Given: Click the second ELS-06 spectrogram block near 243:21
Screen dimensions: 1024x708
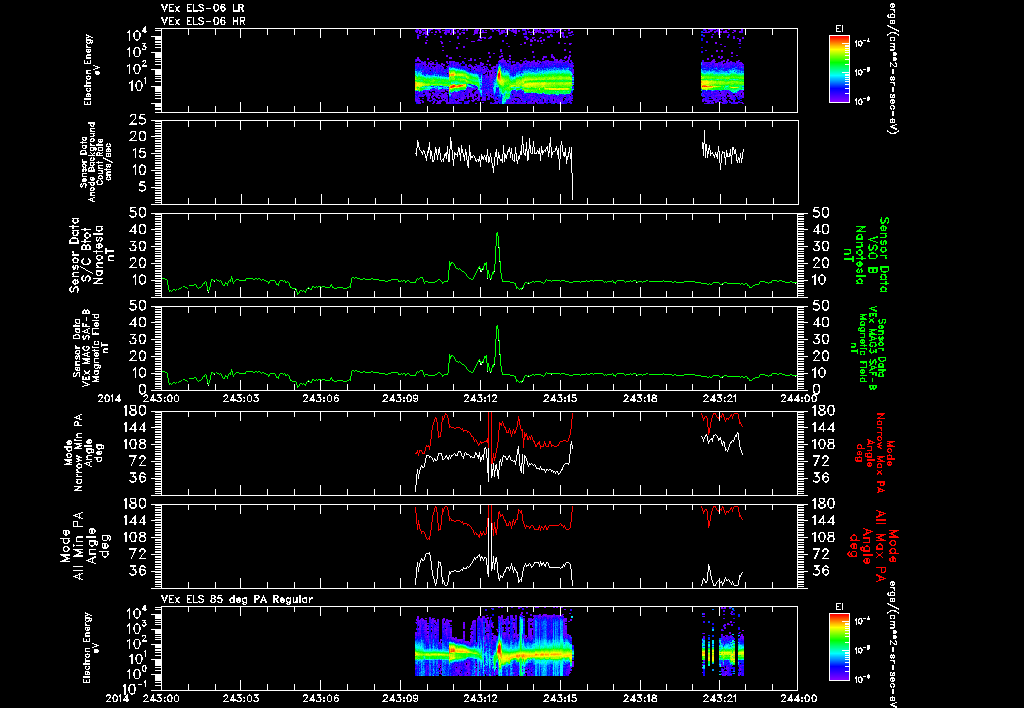Looking at the screenshot, I should (722, 67).
